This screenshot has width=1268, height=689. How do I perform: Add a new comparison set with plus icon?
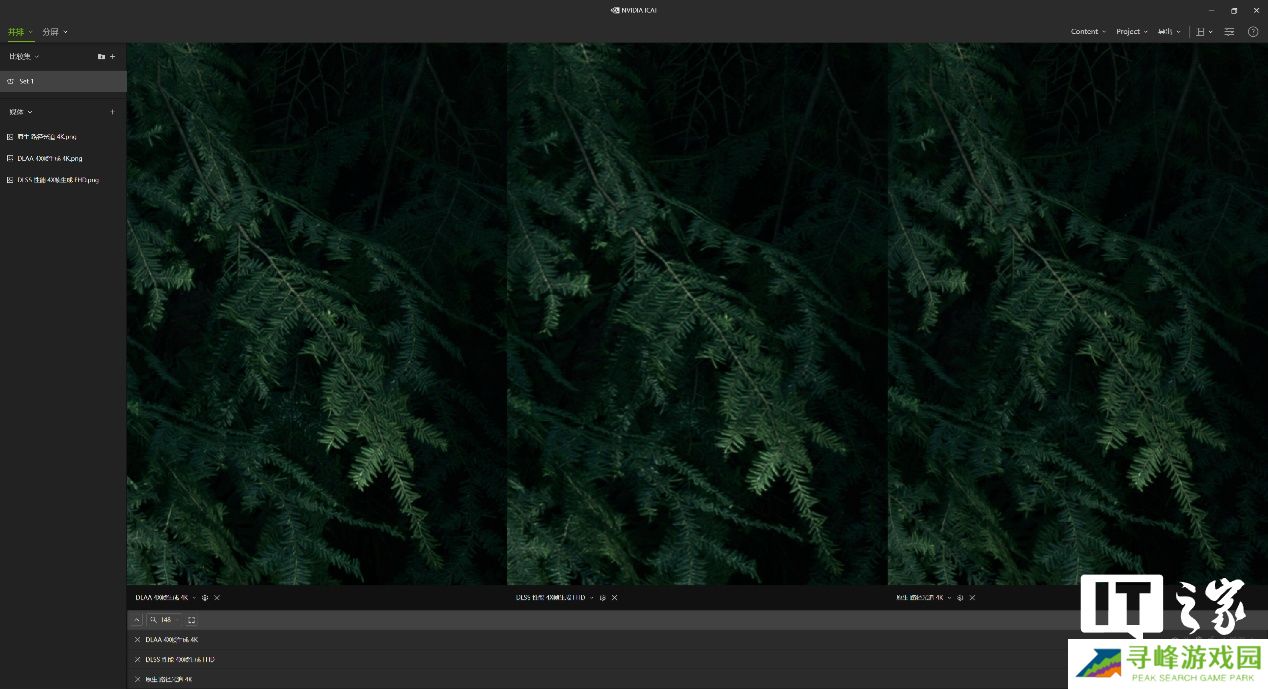pos(112,57)
